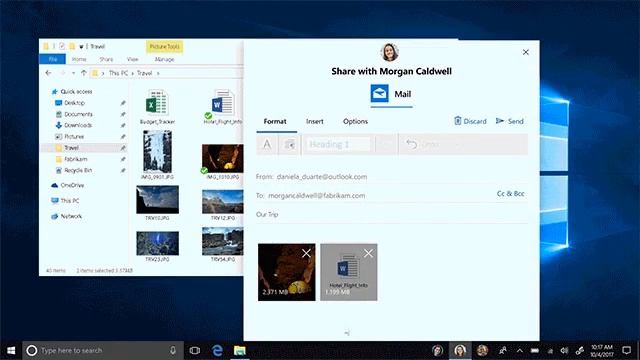Close the Share with Morgan Caldwell panel
This screenshot has height=360, width=640.
526,52
